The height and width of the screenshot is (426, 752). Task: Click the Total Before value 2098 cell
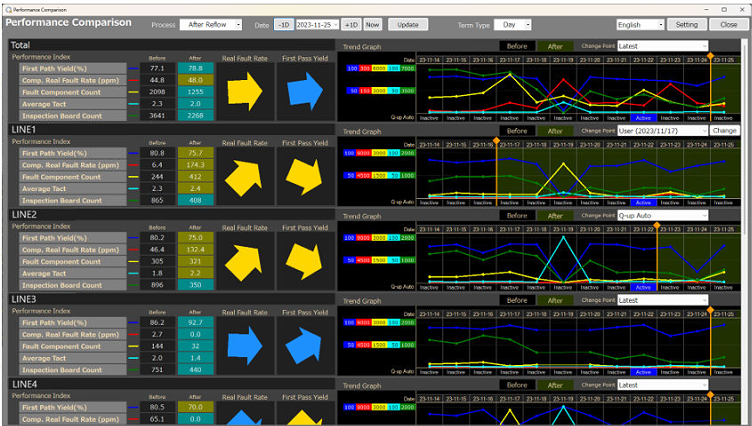[157, 92]
